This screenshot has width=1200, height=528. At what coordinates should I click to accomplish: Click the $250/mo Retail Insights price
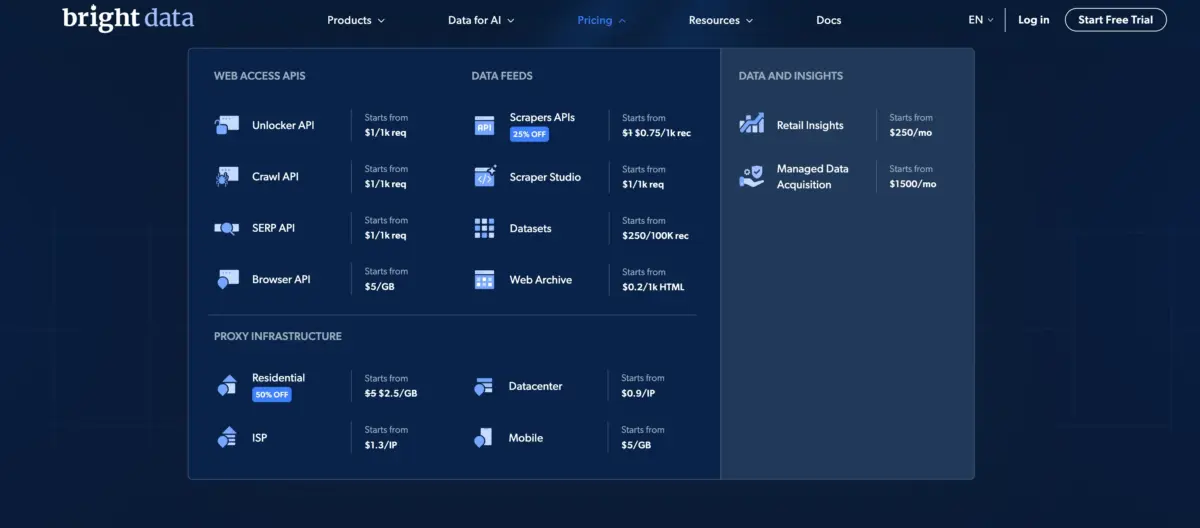(x=913, y=132)
